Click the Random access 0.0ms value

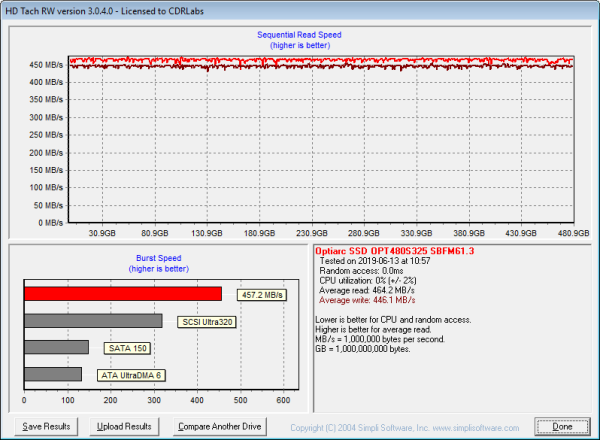(x=361, y=271)
